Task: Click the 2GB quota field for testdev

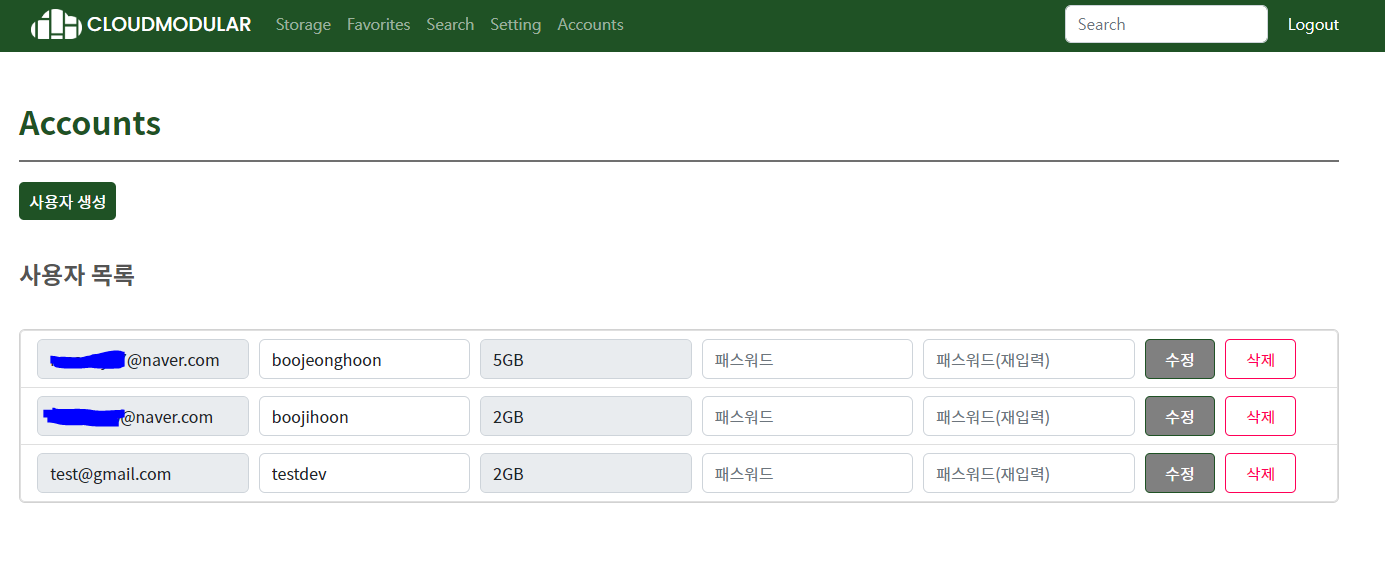Action: coord(586,473)
